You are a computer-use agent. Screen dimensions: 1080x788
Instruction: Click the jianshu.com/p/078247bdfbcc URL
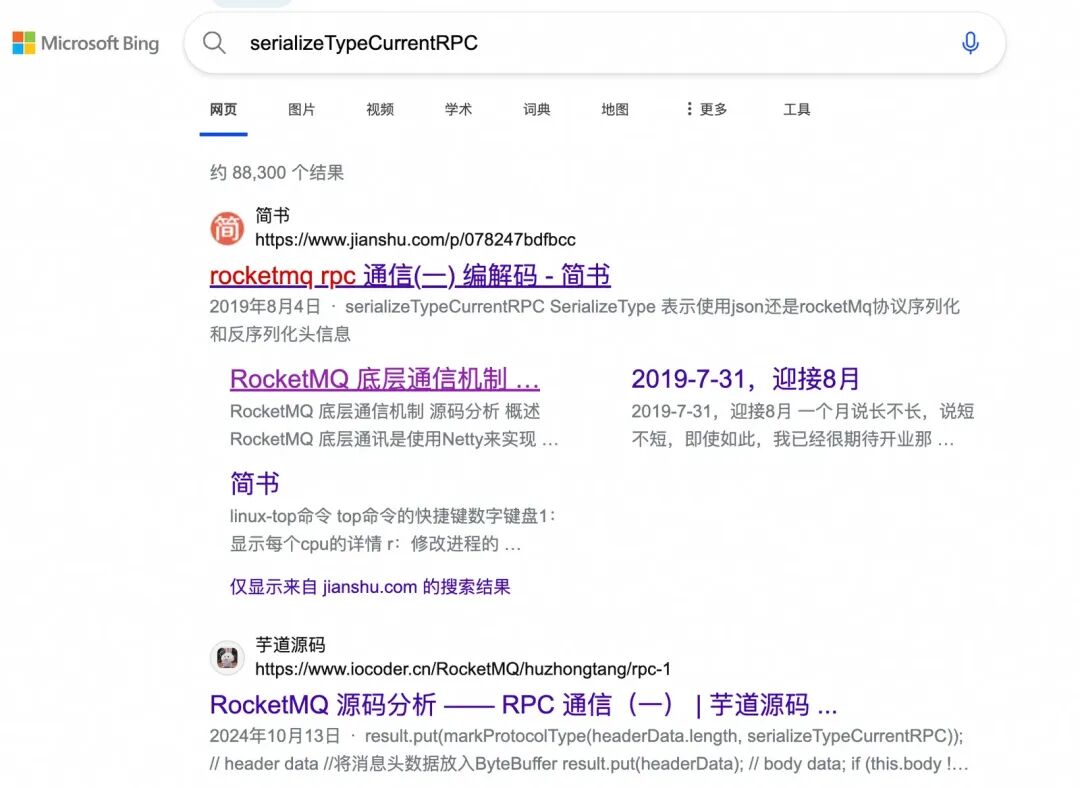[415, 240]
